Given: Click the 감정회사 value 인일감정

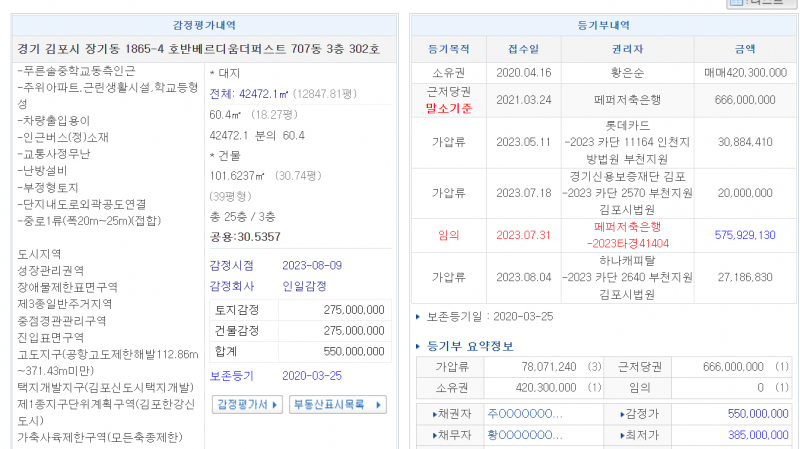Looking at the screenshot, I should (305, 286).
